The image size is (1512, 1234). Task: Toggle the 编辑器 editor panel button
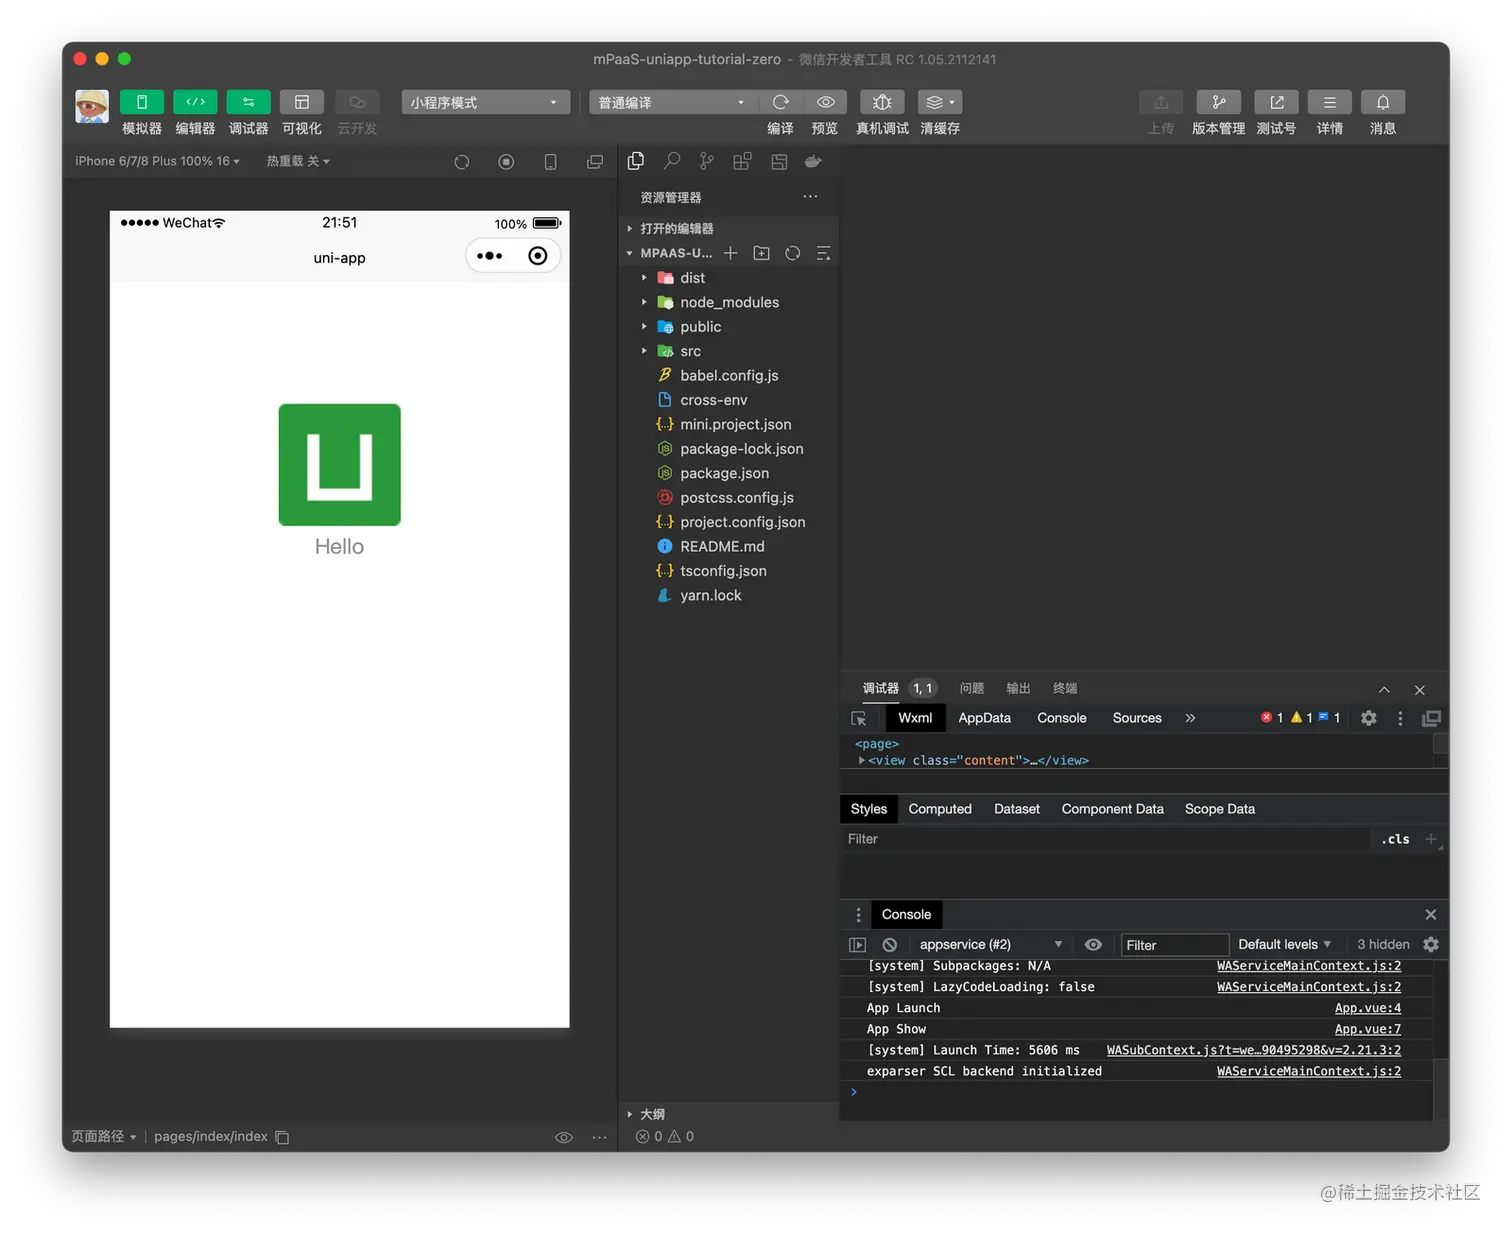(195, 102)
